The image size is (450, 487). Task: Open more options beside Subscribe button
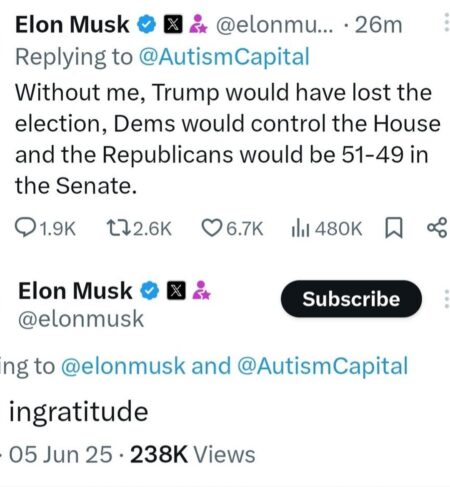(446, 299)
